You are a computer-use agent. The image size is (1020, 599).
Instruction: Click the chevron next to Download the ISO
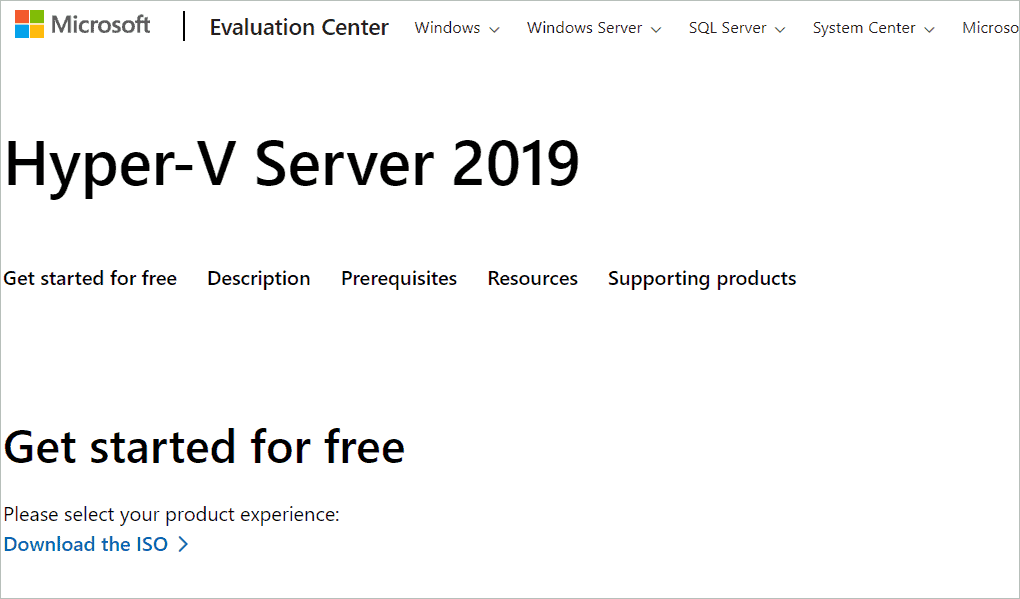point(183,544)
